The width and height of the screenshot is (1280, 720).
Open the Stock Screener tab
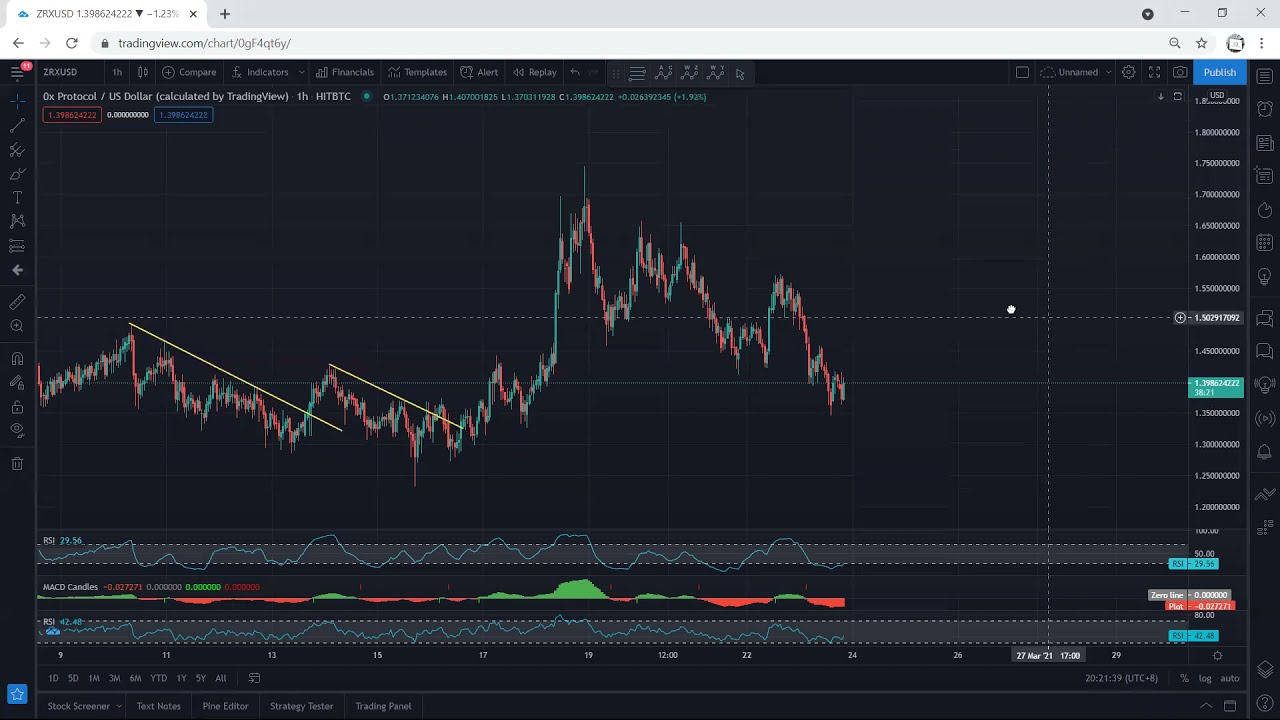(78, 706)
